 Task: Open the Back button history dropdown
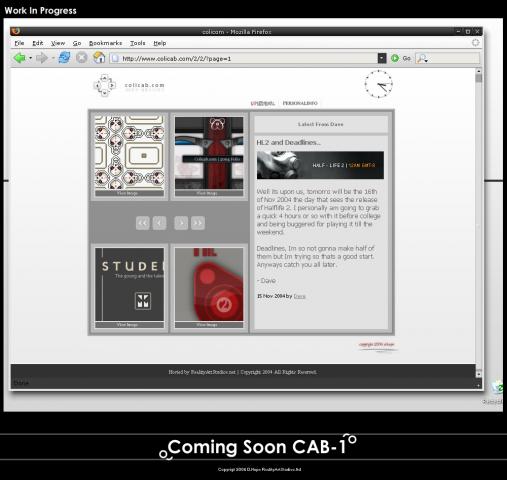pyautogui.click(x=30, y=58)
